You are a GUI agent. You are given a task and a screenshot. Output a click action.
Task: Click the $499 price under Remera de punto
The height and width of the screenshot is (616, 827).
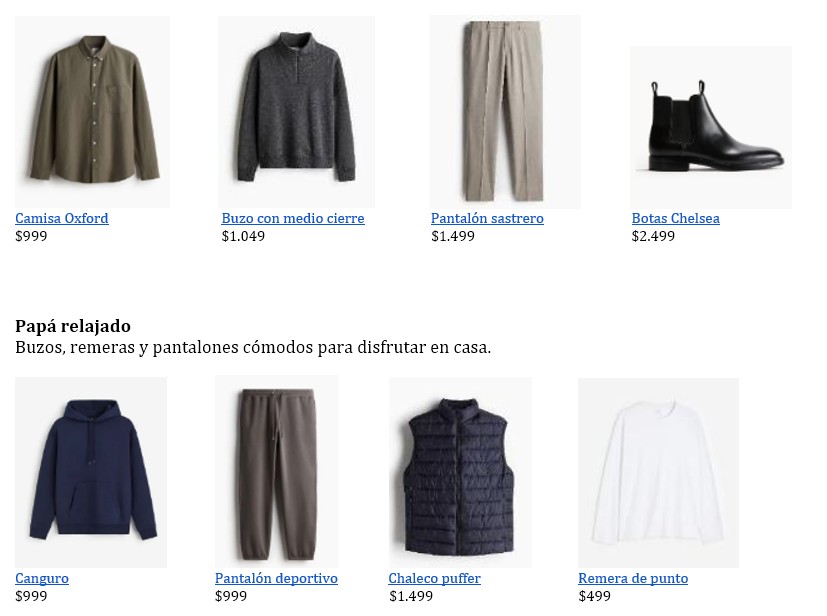point(594,596)
